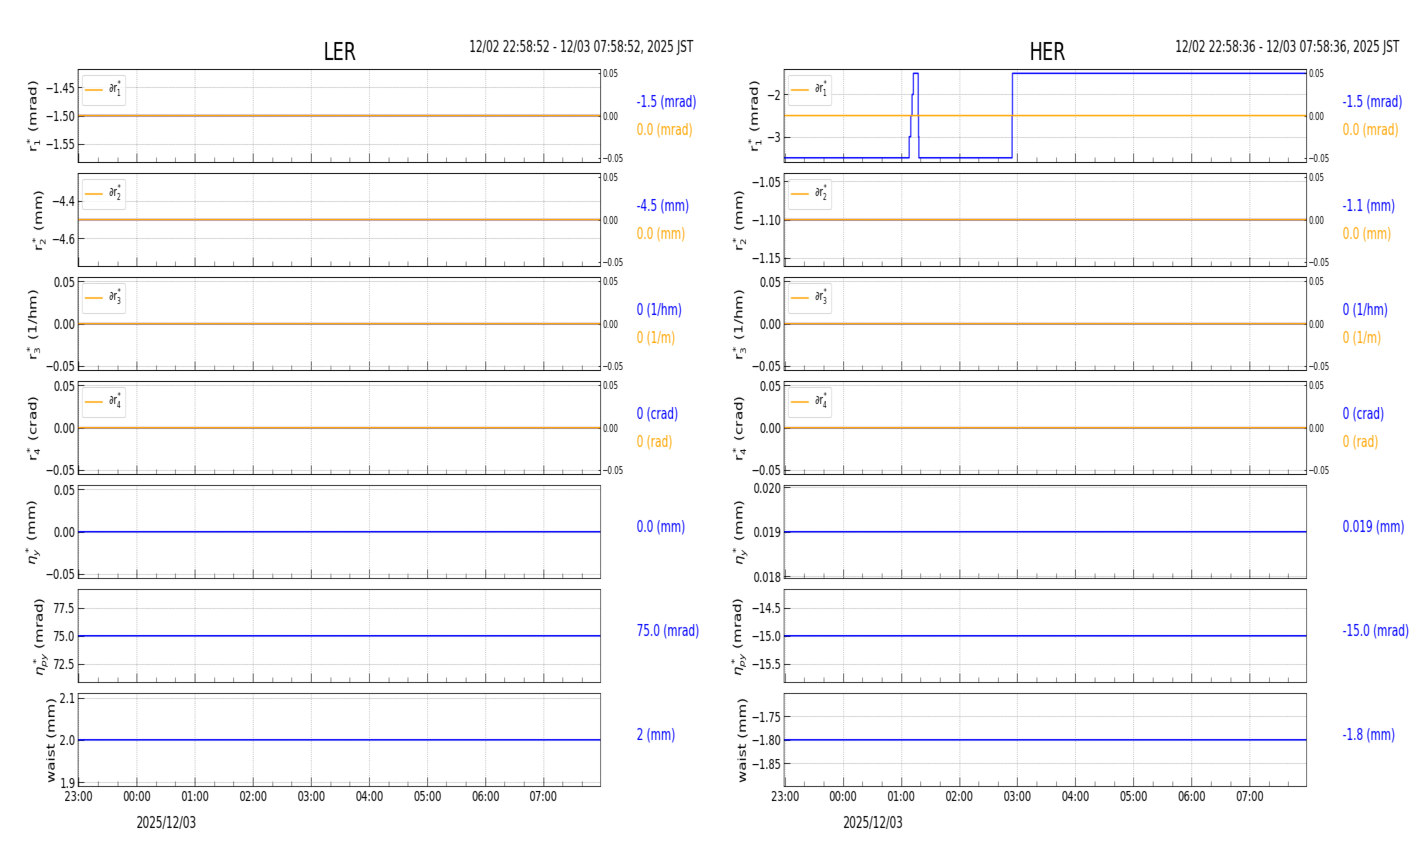
Task: Click the 0.019 (mm) value label
Action: pos(1373,527)
